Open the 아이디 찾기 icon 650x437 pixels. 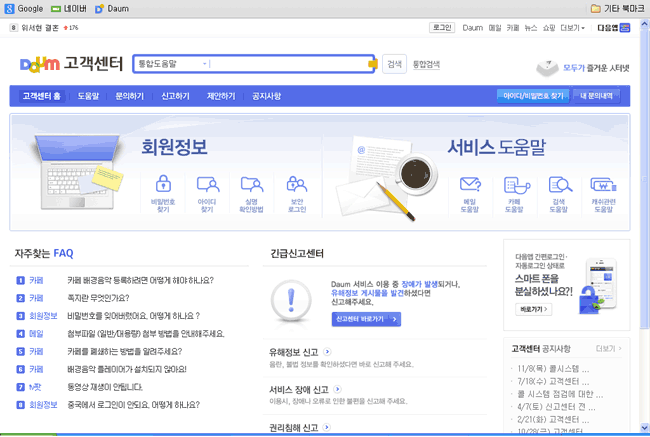(x=208, y=184)
